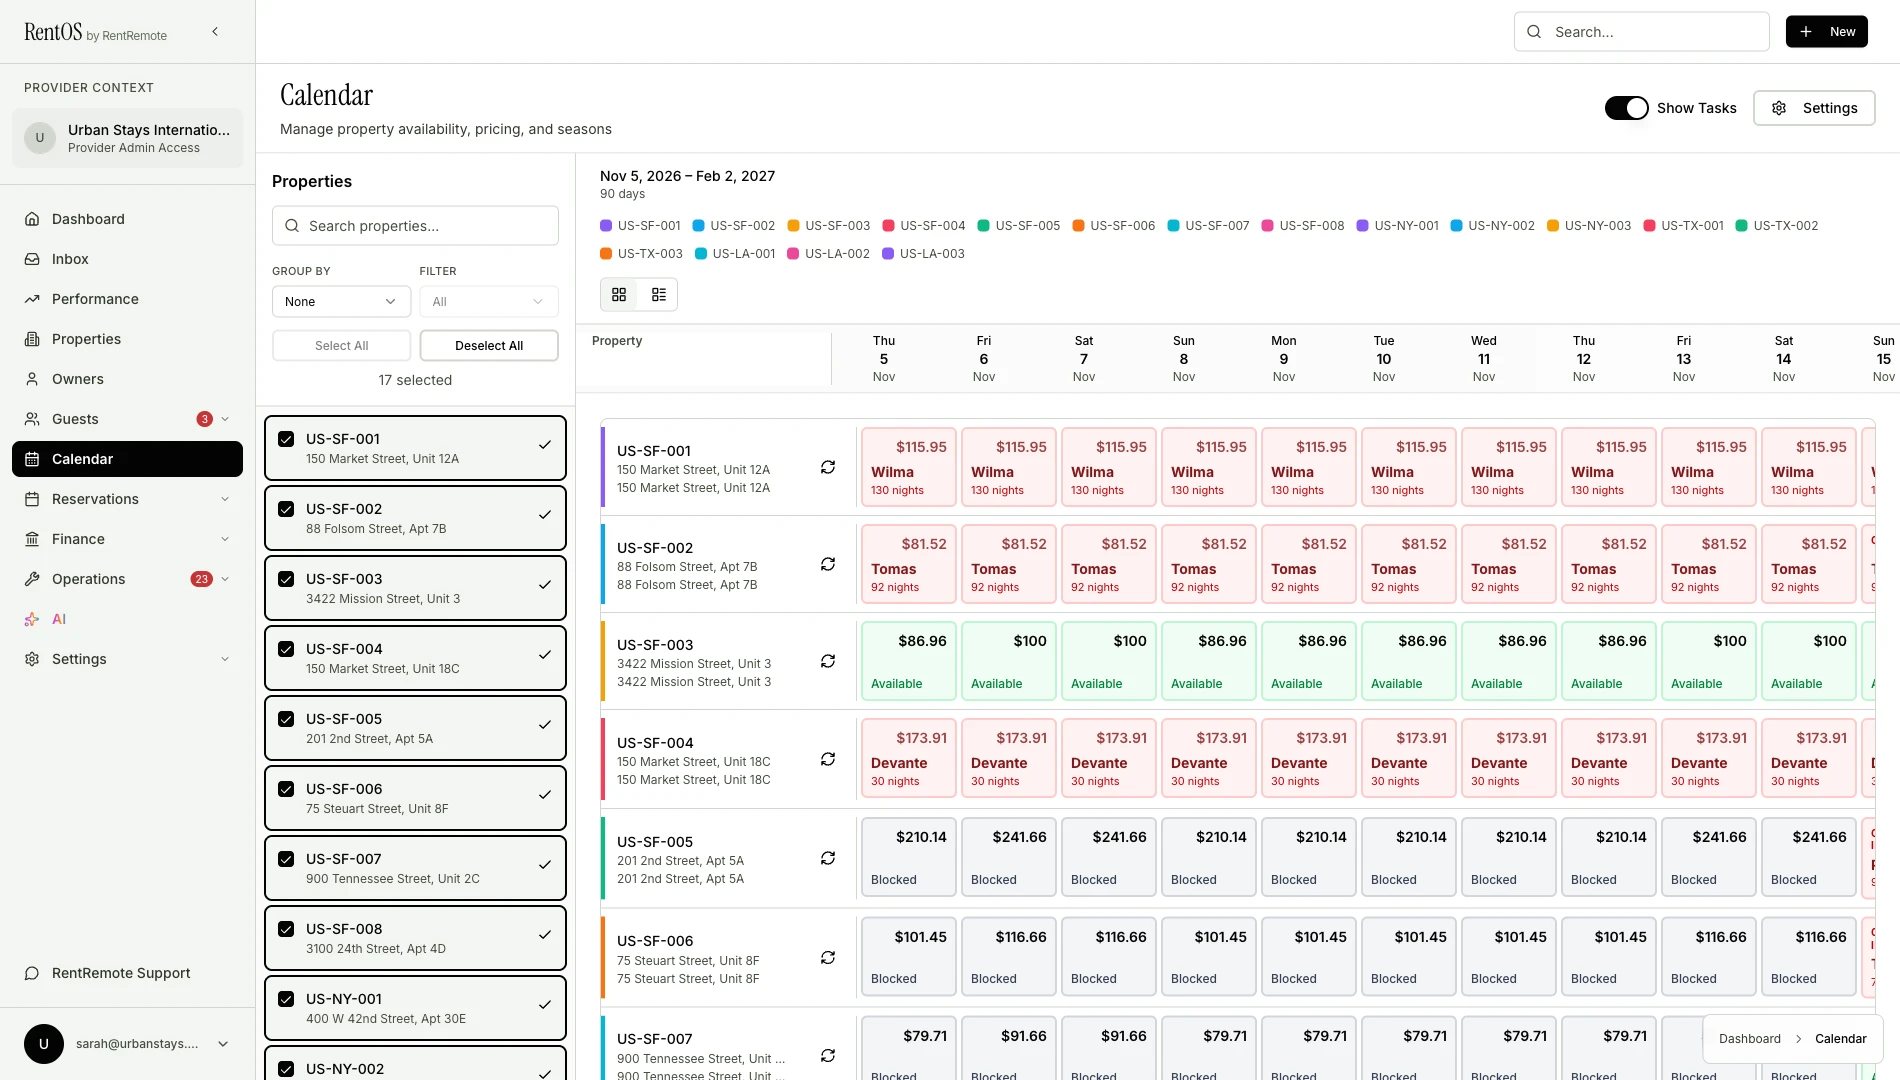Click the sync icon for US-SF-006 row
1900x1080 pixels.
tap(828, 958)
